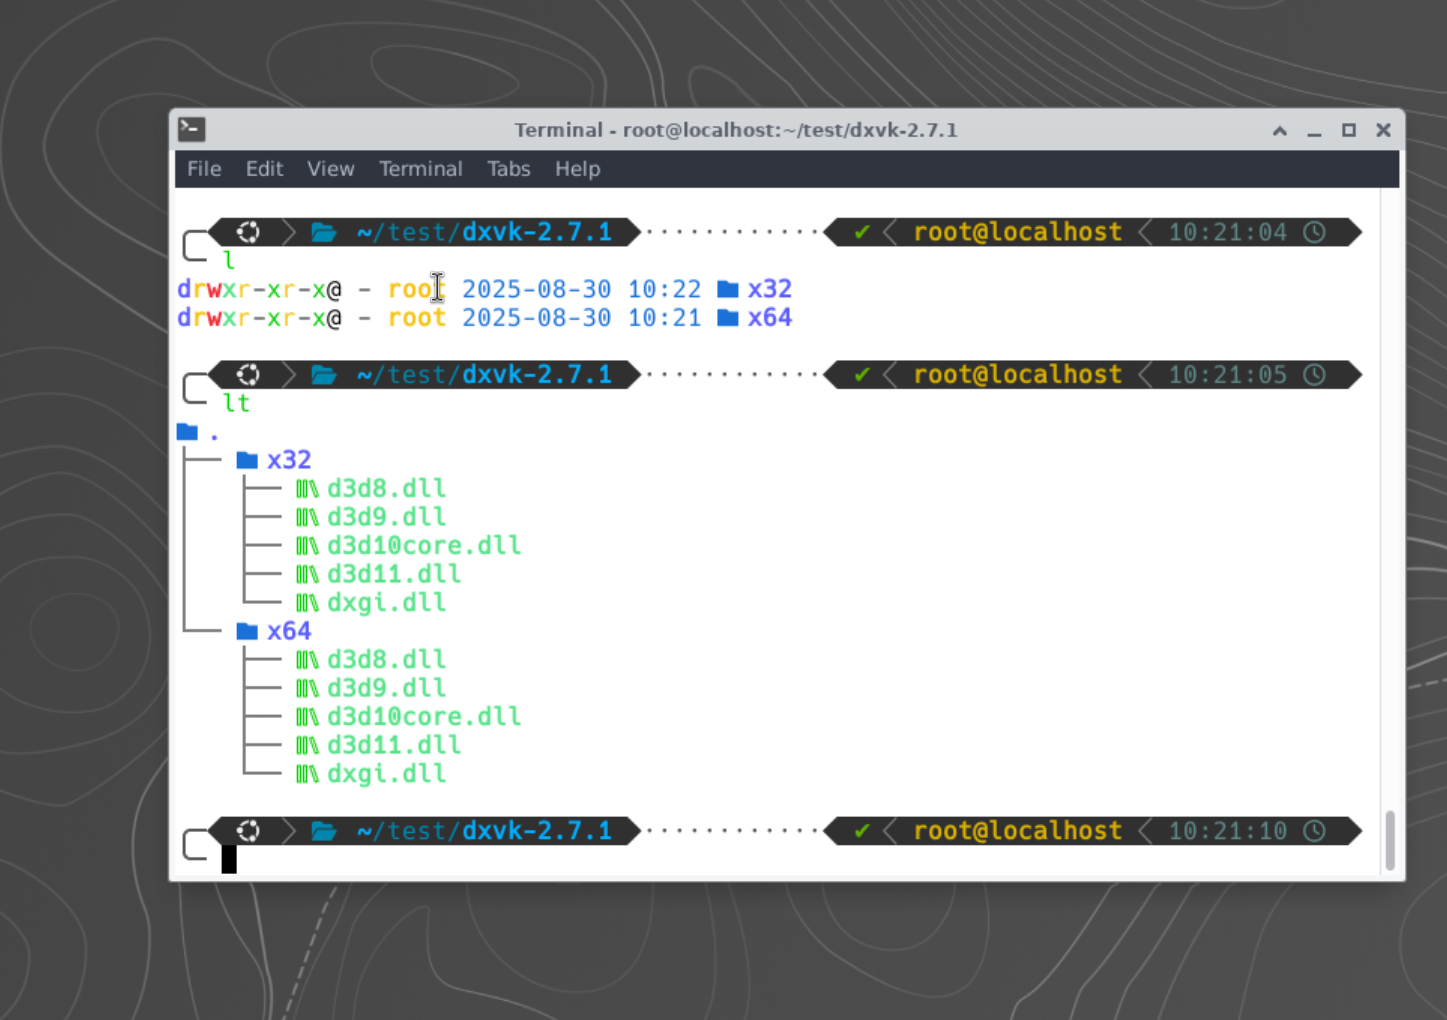Click the d3d10core.dll file icon under x32
The width and height of the screenshot is (1447, 1020).
point(307,546)
